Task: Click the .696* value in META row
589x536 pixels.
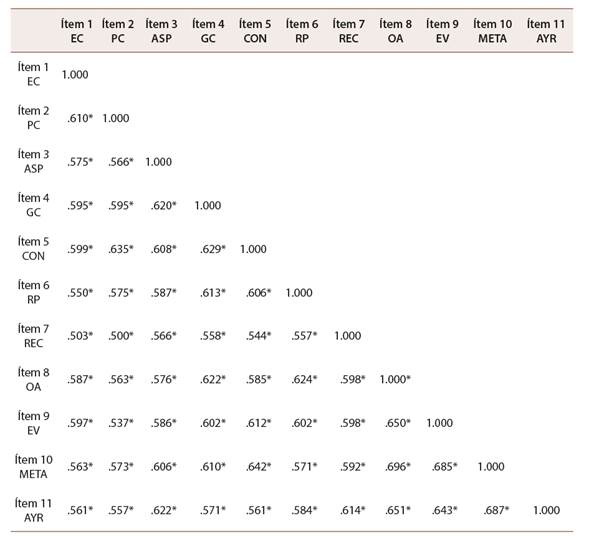Action: coord(397,467)
